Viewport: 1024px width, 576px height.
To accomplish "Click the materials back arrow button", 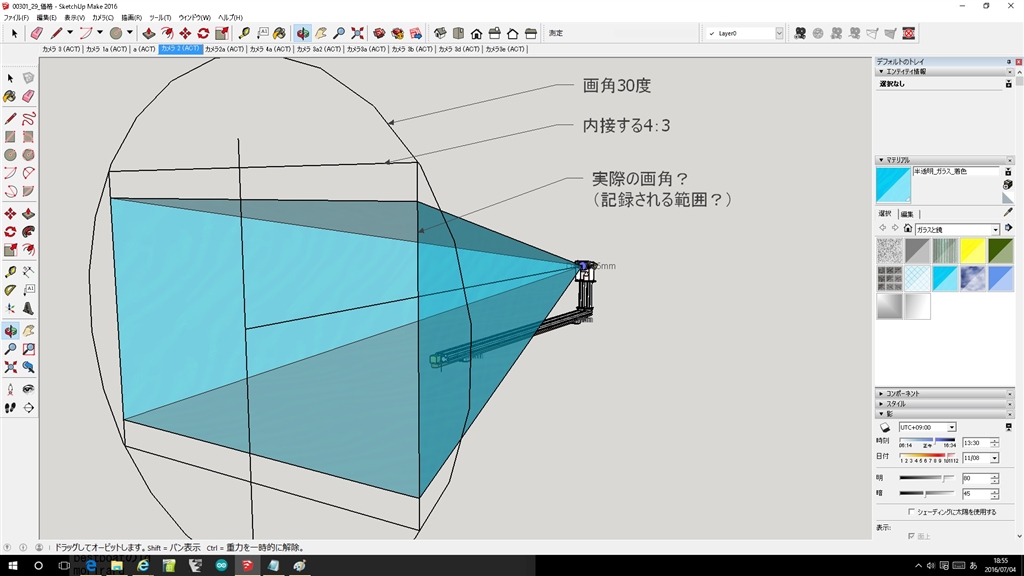I will pos(883,228).
